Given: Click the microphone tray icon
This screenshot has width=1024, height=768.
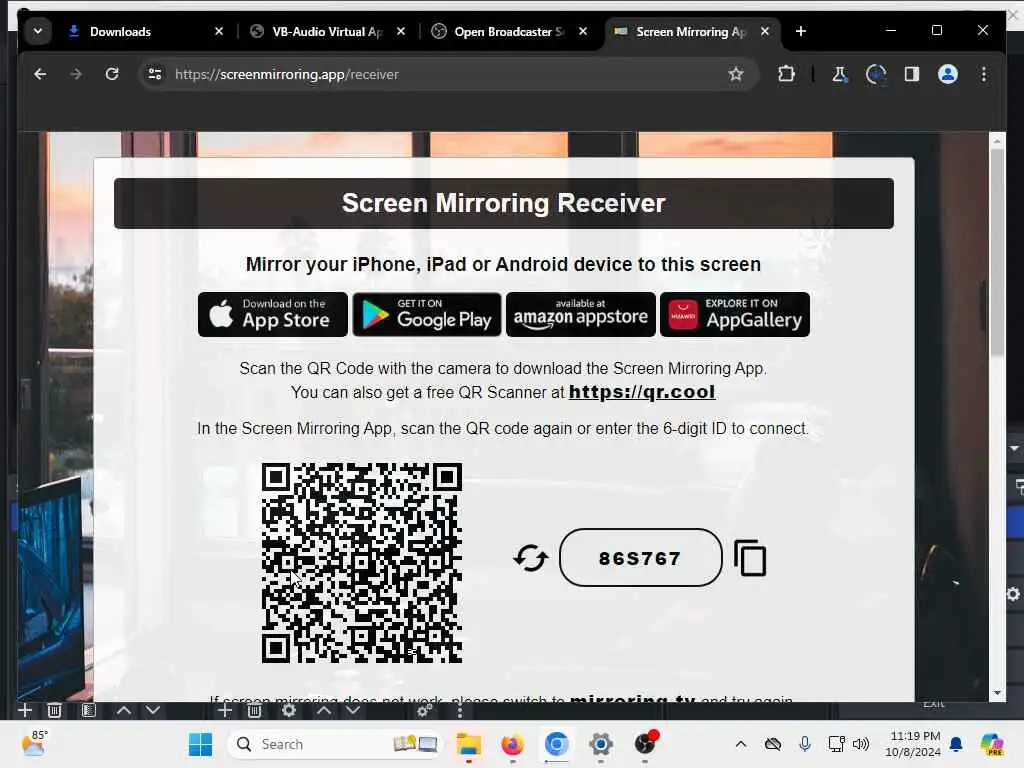Looking at the screenshot, I should 805,744.
